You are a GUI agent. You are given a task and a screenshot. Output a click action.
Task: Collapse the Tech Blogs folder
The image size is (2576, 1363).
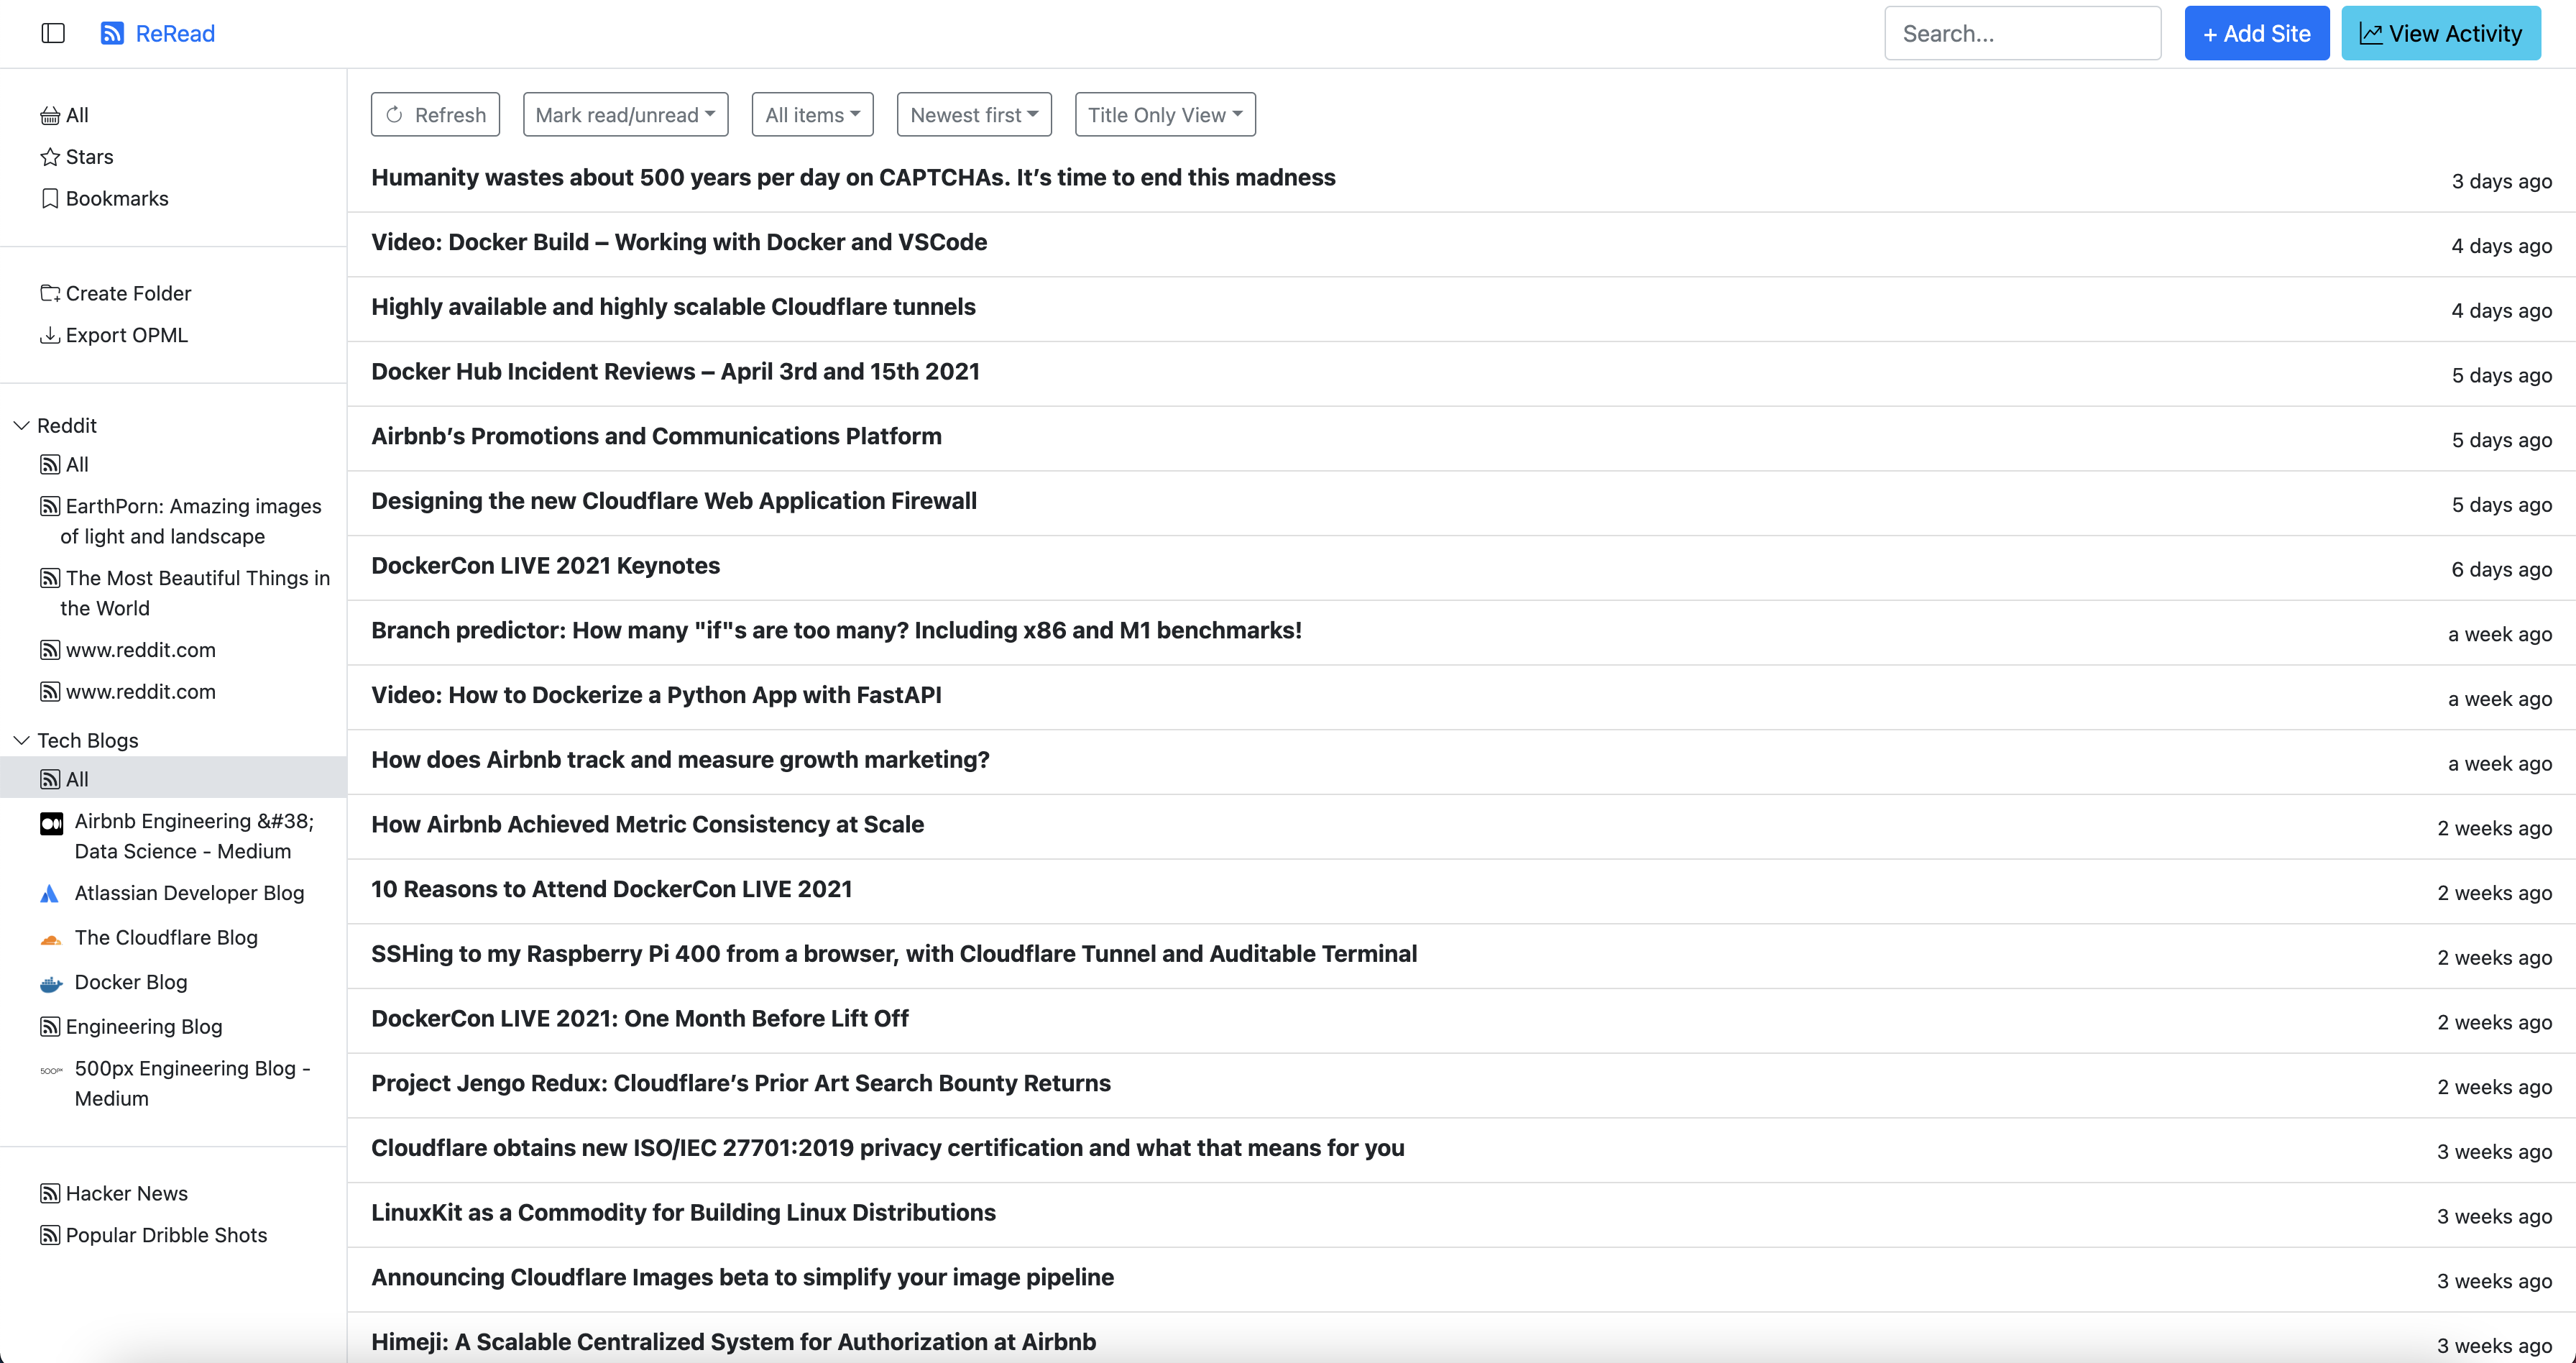(x=21, y=741)
